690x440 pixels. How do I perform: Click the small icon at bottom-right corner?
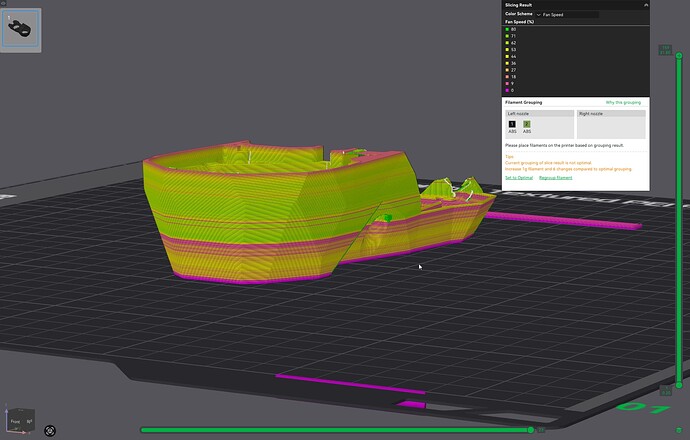pyautogui.click(x=679, y=430)
